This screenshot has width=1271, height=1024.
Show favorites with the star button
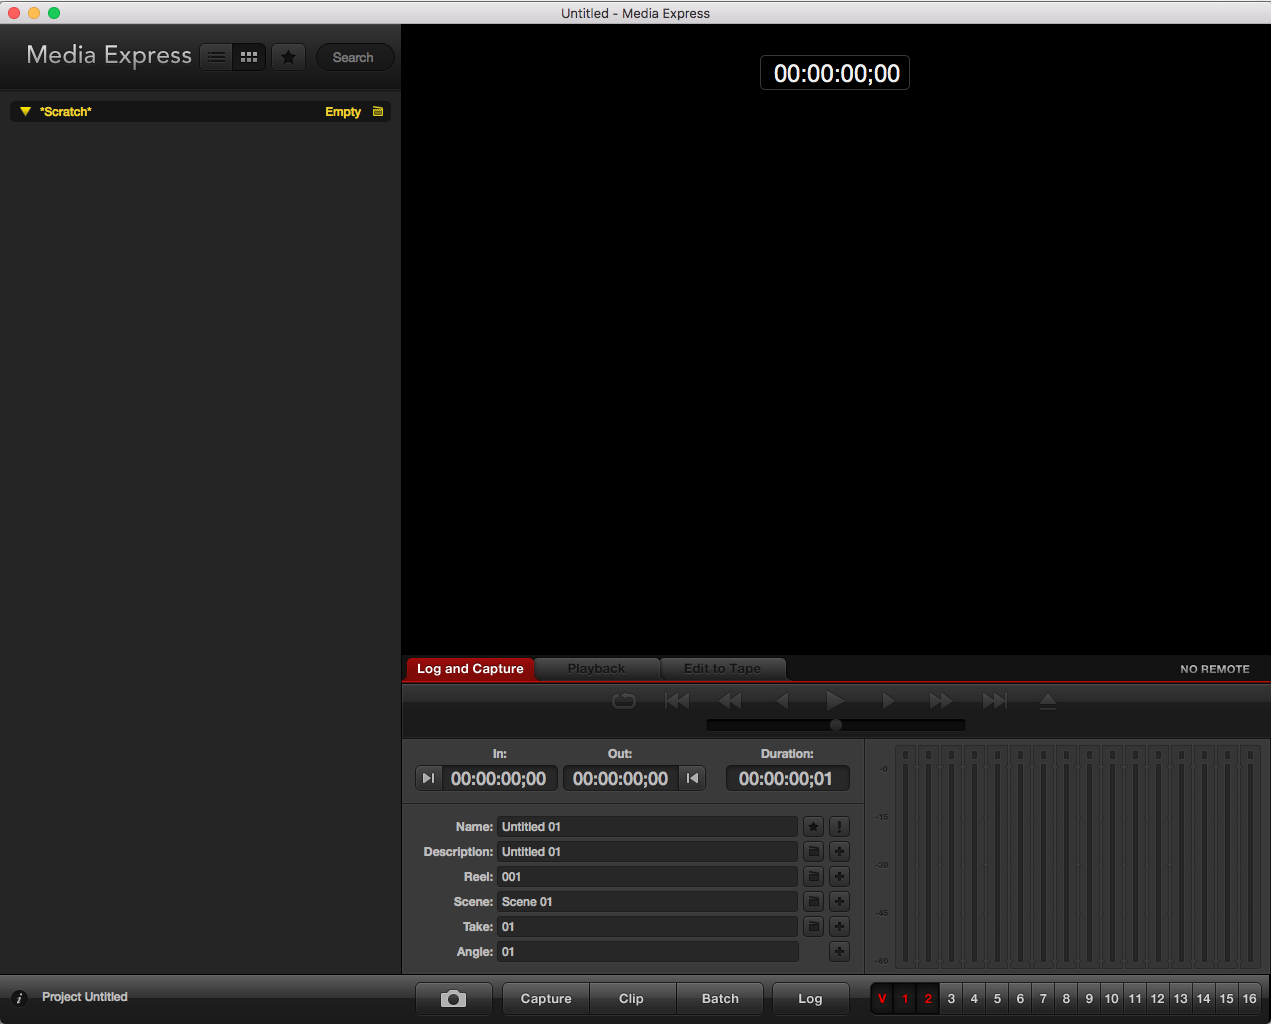click(x=289, y=57)
